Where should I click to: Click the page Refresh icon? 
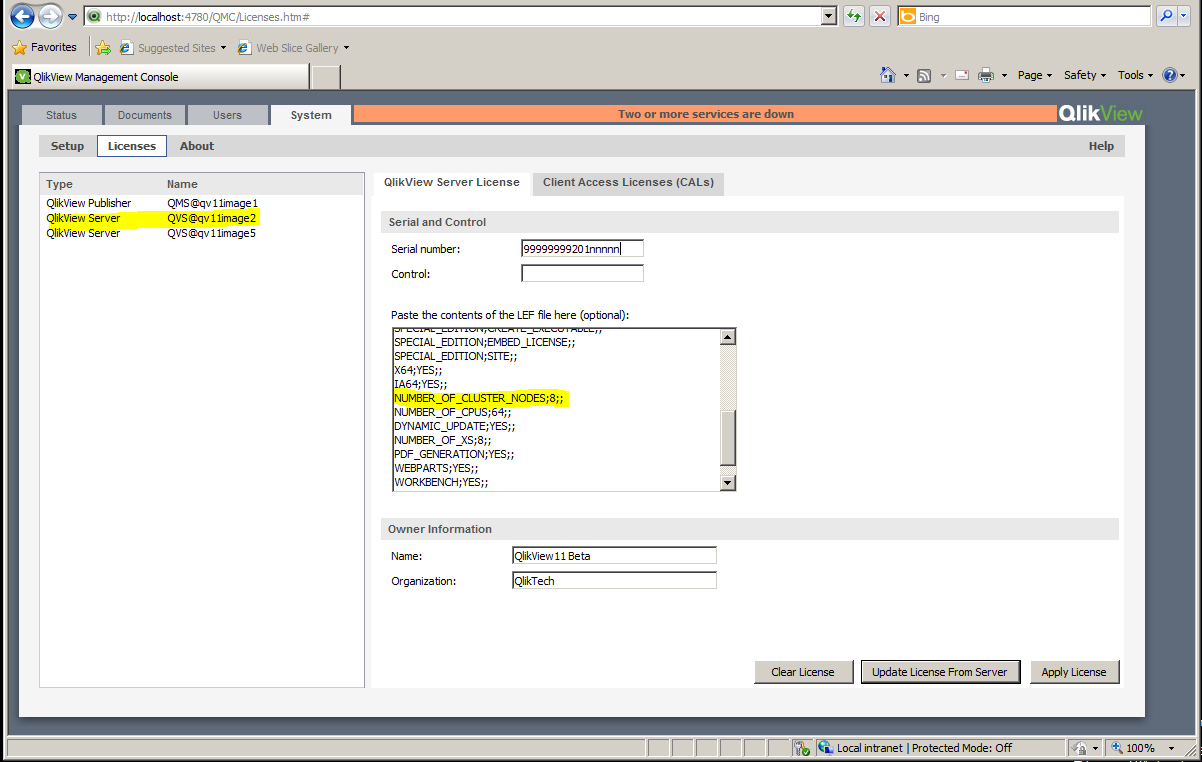(x=852, y=16)
